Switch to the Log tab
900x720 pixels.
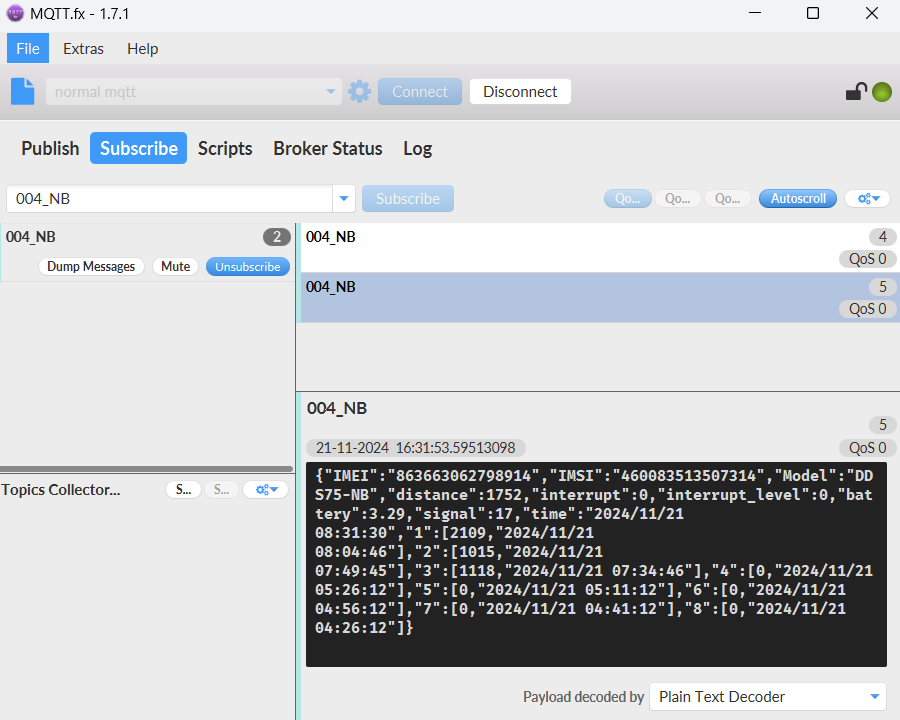click(417, 148)
